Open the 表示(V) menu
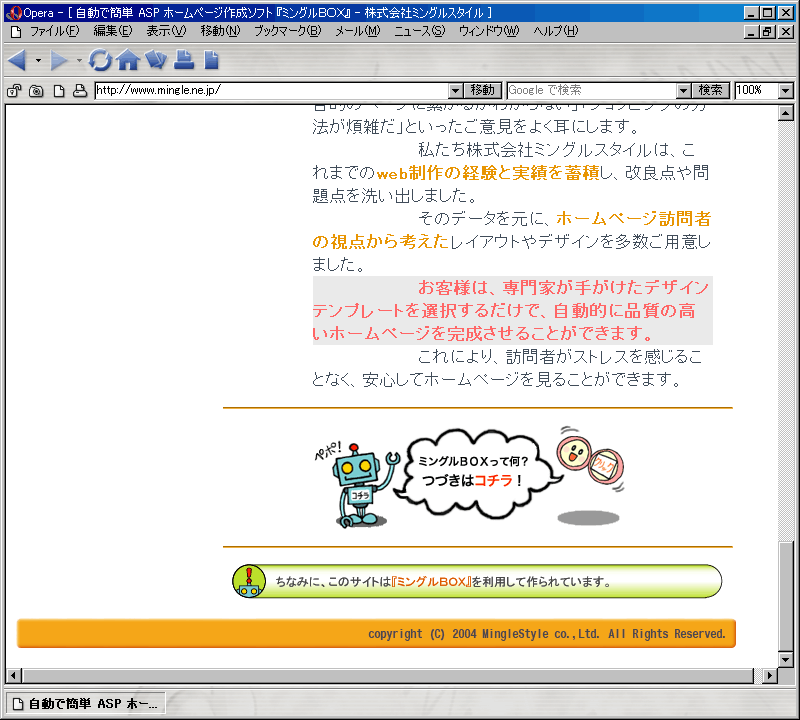The width and height of the screenshot is (800, 720). [166, 31]
